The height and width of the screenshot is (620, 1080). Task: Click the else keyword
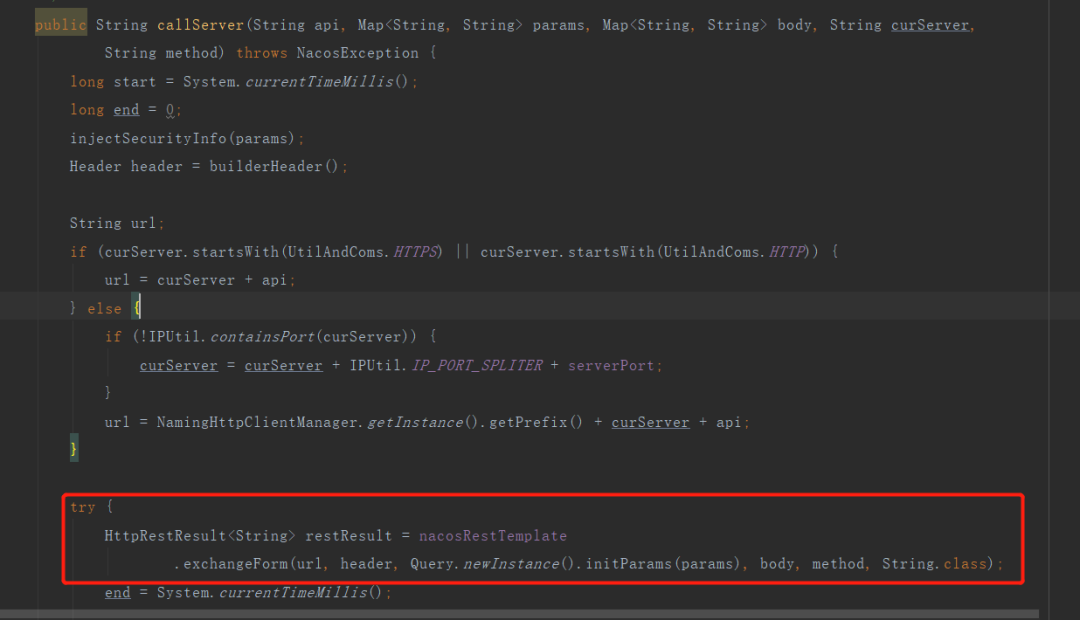point(104,309)
